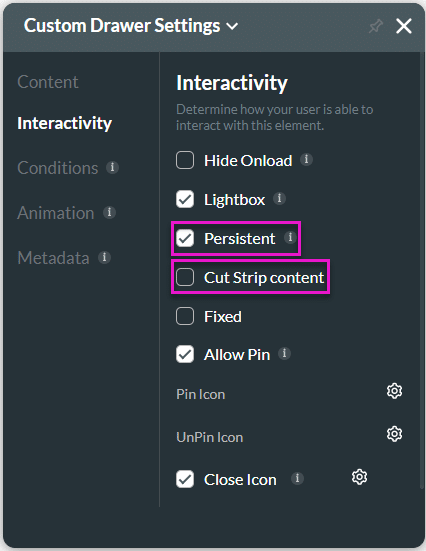Click info icon beside Hide Onload
The image size is (426, 551).
click(306, 160)
